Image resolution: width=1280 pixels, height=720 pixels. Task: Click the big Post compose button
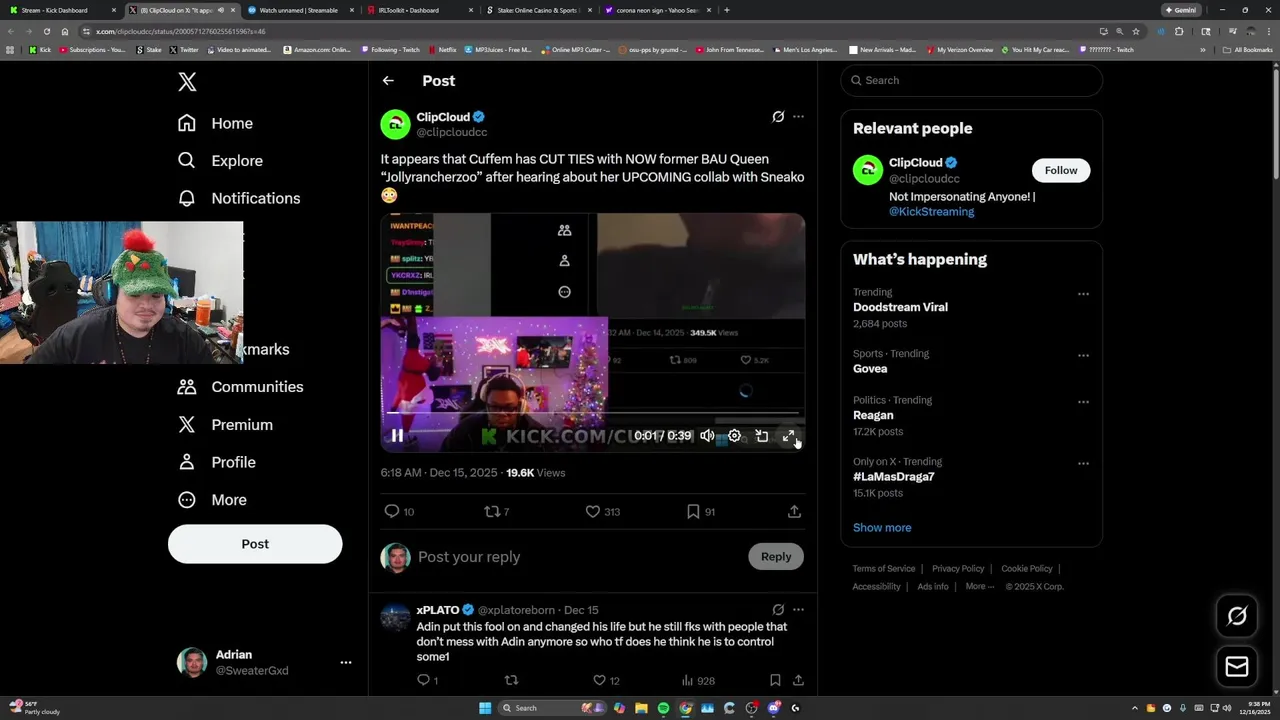pyautogui.click(x=255, y=544)
